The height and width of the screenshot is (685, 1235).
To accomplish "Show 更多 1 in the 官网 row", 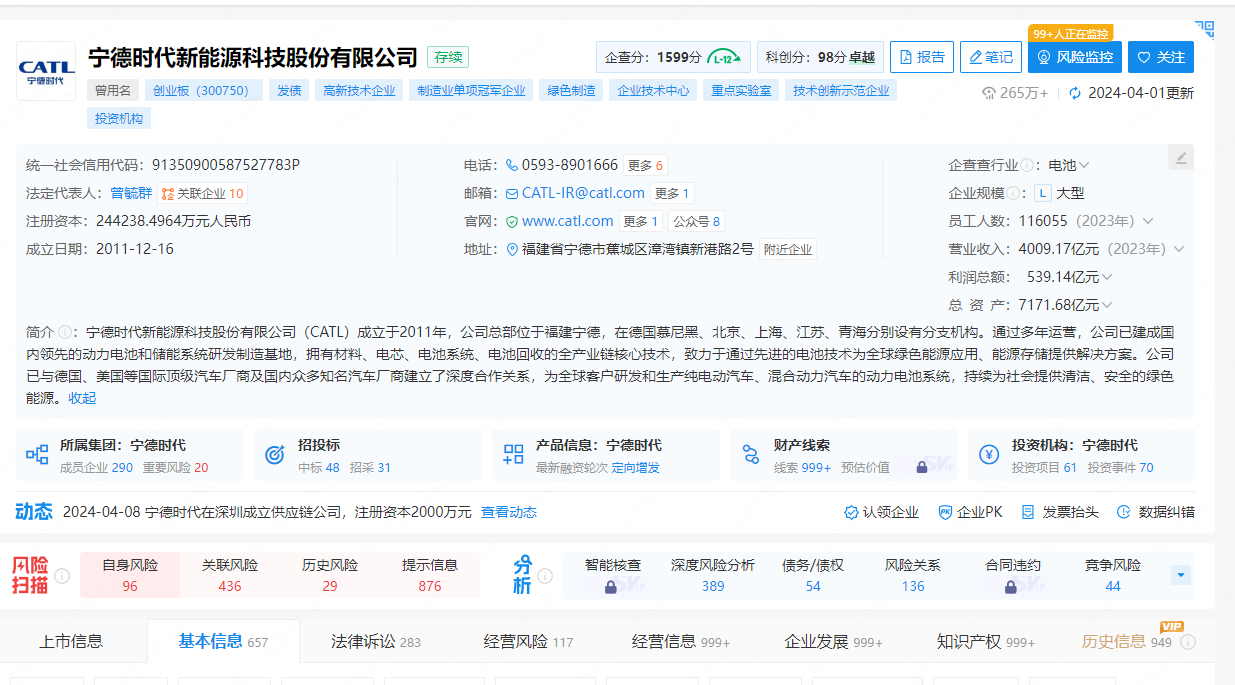I will click(641, 221).
